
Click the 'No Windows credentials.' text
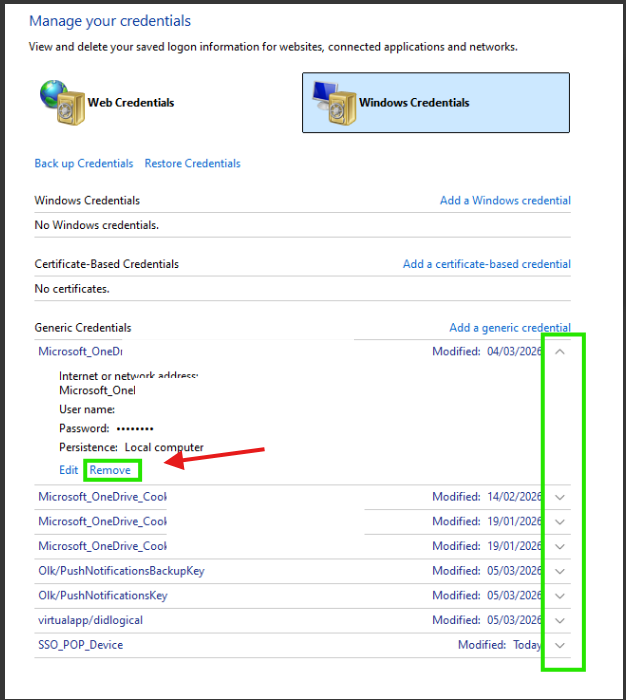(96, 225)
